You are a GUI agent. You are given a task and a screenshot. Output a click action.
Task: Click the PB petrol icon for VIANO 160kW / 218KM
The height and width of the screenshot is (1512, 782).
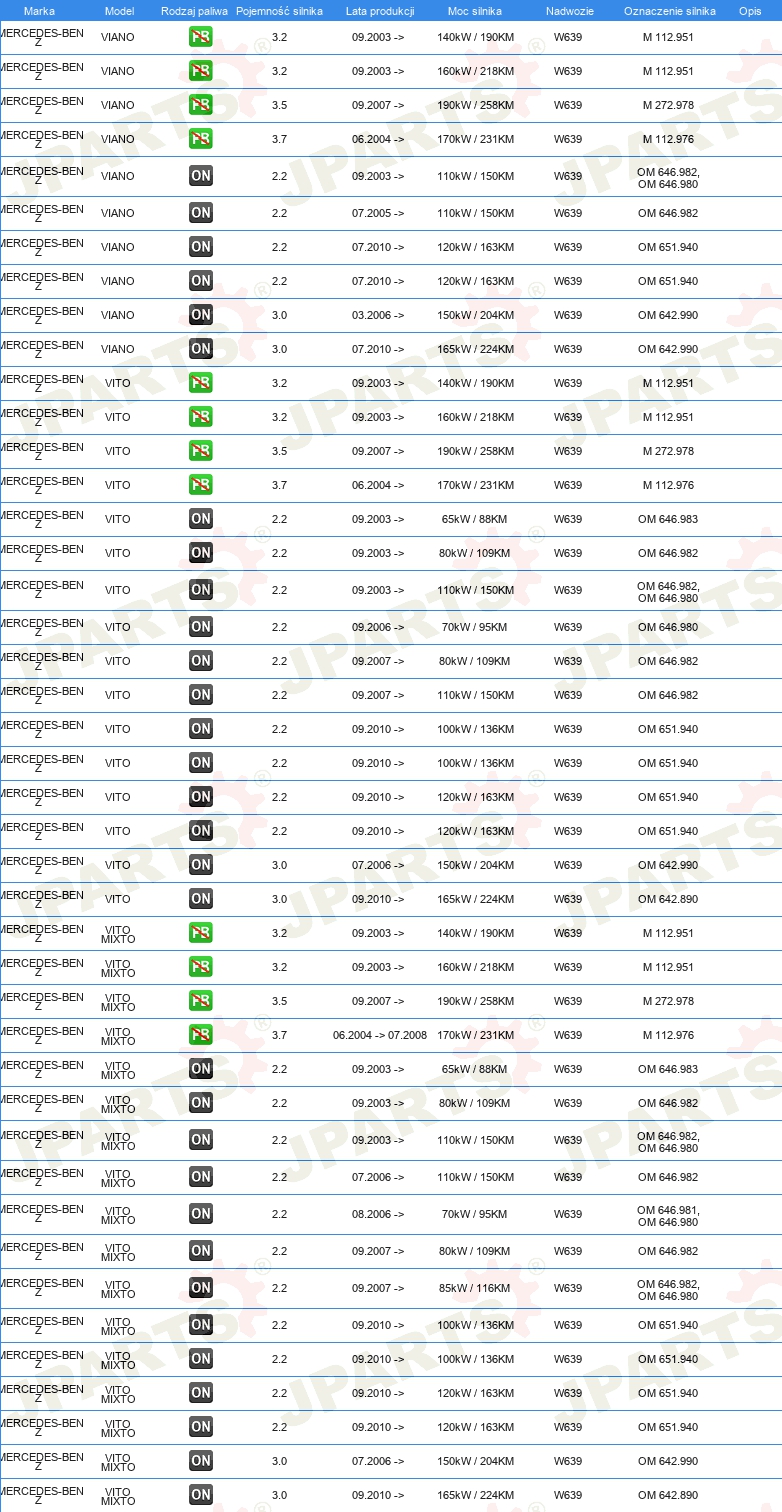point(201,71)
